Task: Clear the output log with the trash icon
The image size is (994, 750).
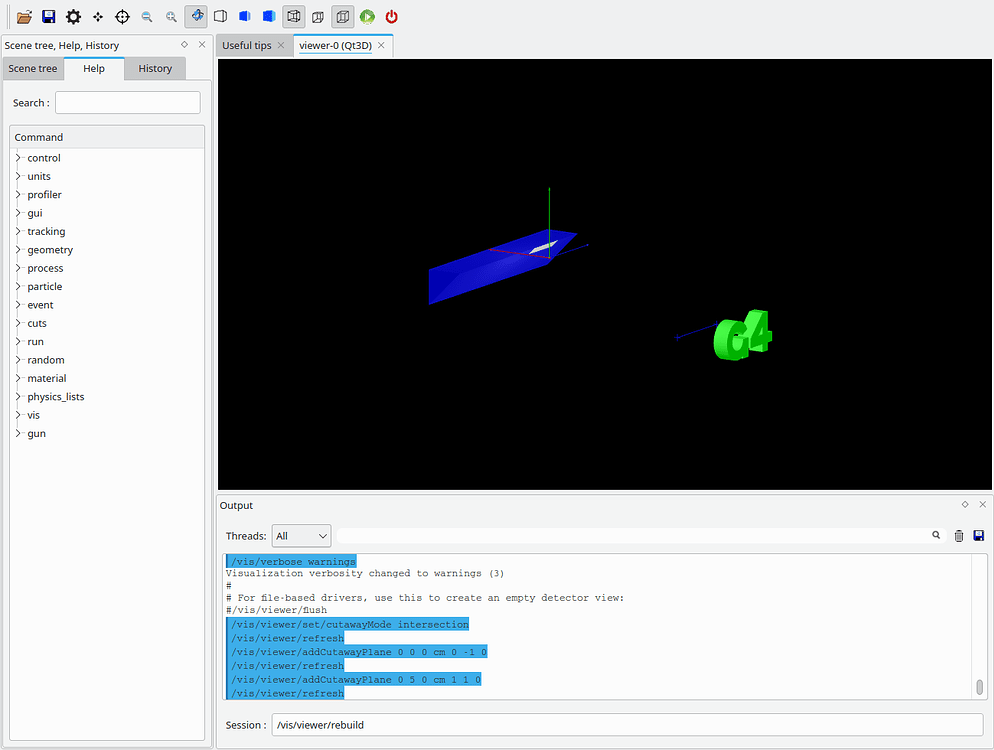Action: coord(957,535)
